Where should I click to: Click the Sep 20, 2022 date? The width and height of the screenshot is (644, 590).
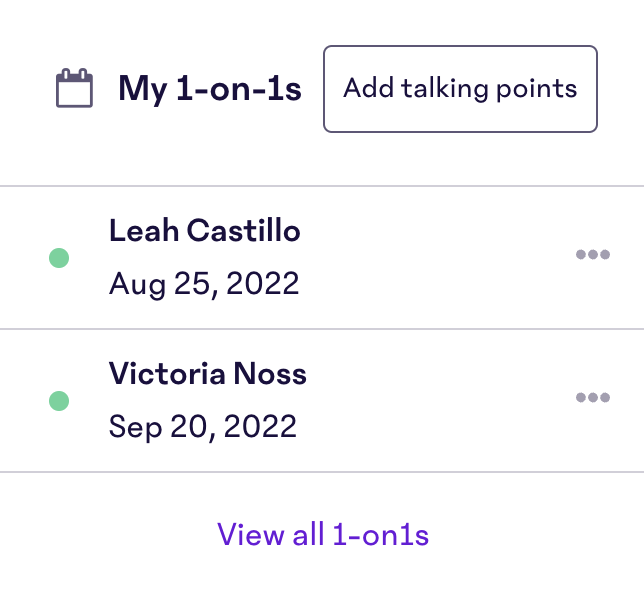coord(202,427)
